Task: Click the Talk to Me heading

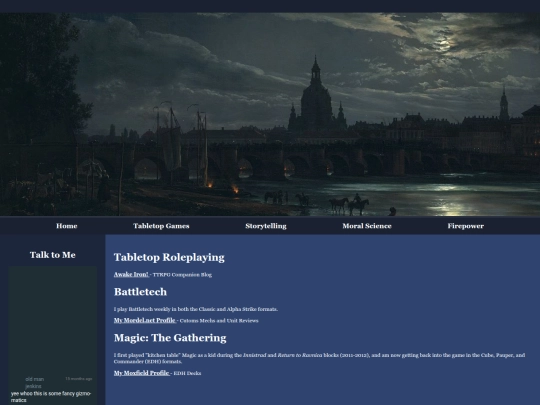Action: point(53,255)
